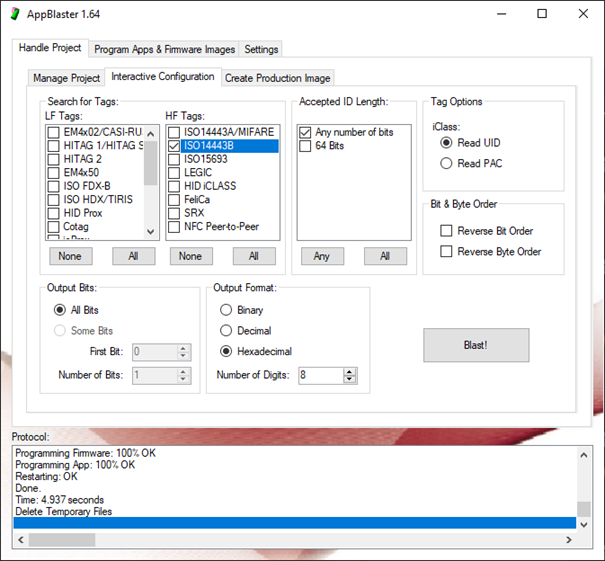Click Any button under Accepted ID Length
Screen dimensions: 605x561
[322, 256]
